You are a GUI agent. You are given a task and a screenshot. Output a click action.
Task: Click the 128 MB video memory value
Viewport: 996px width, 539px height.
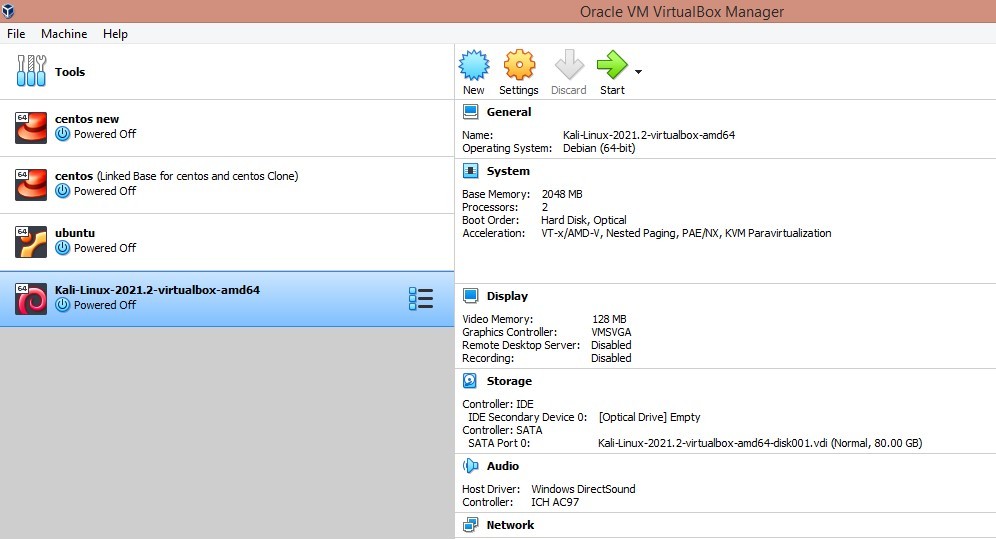609,319
